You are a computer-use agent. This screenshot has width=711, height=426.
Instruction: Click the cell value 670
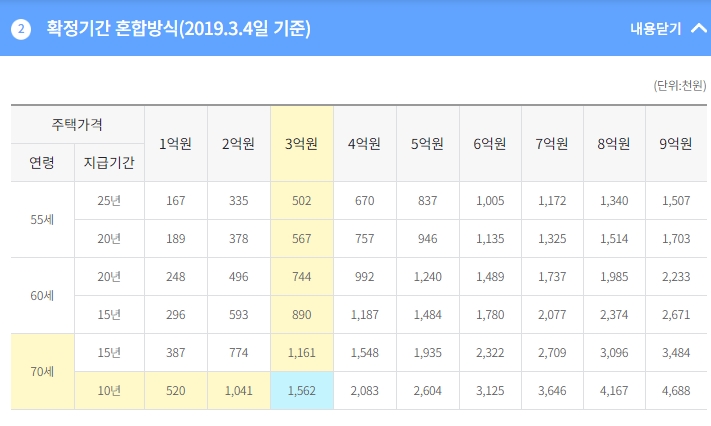coord(365,201)
